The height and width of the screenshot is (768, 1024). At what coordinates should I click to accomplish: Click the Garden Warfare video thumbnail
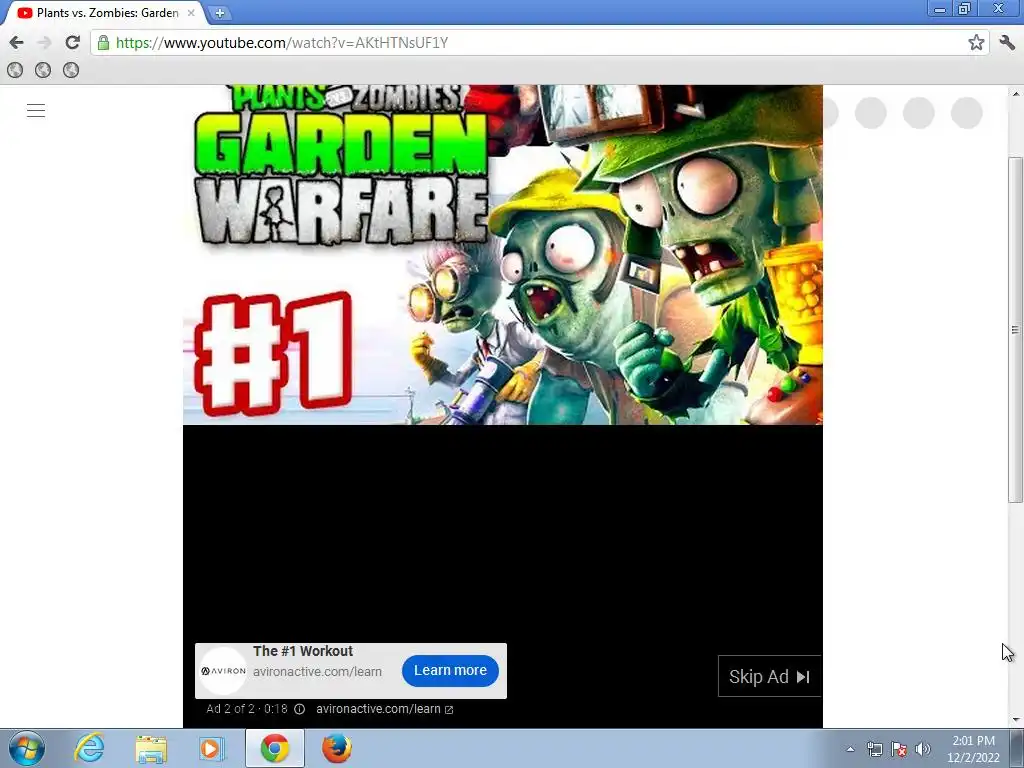[x=503, y=255]
